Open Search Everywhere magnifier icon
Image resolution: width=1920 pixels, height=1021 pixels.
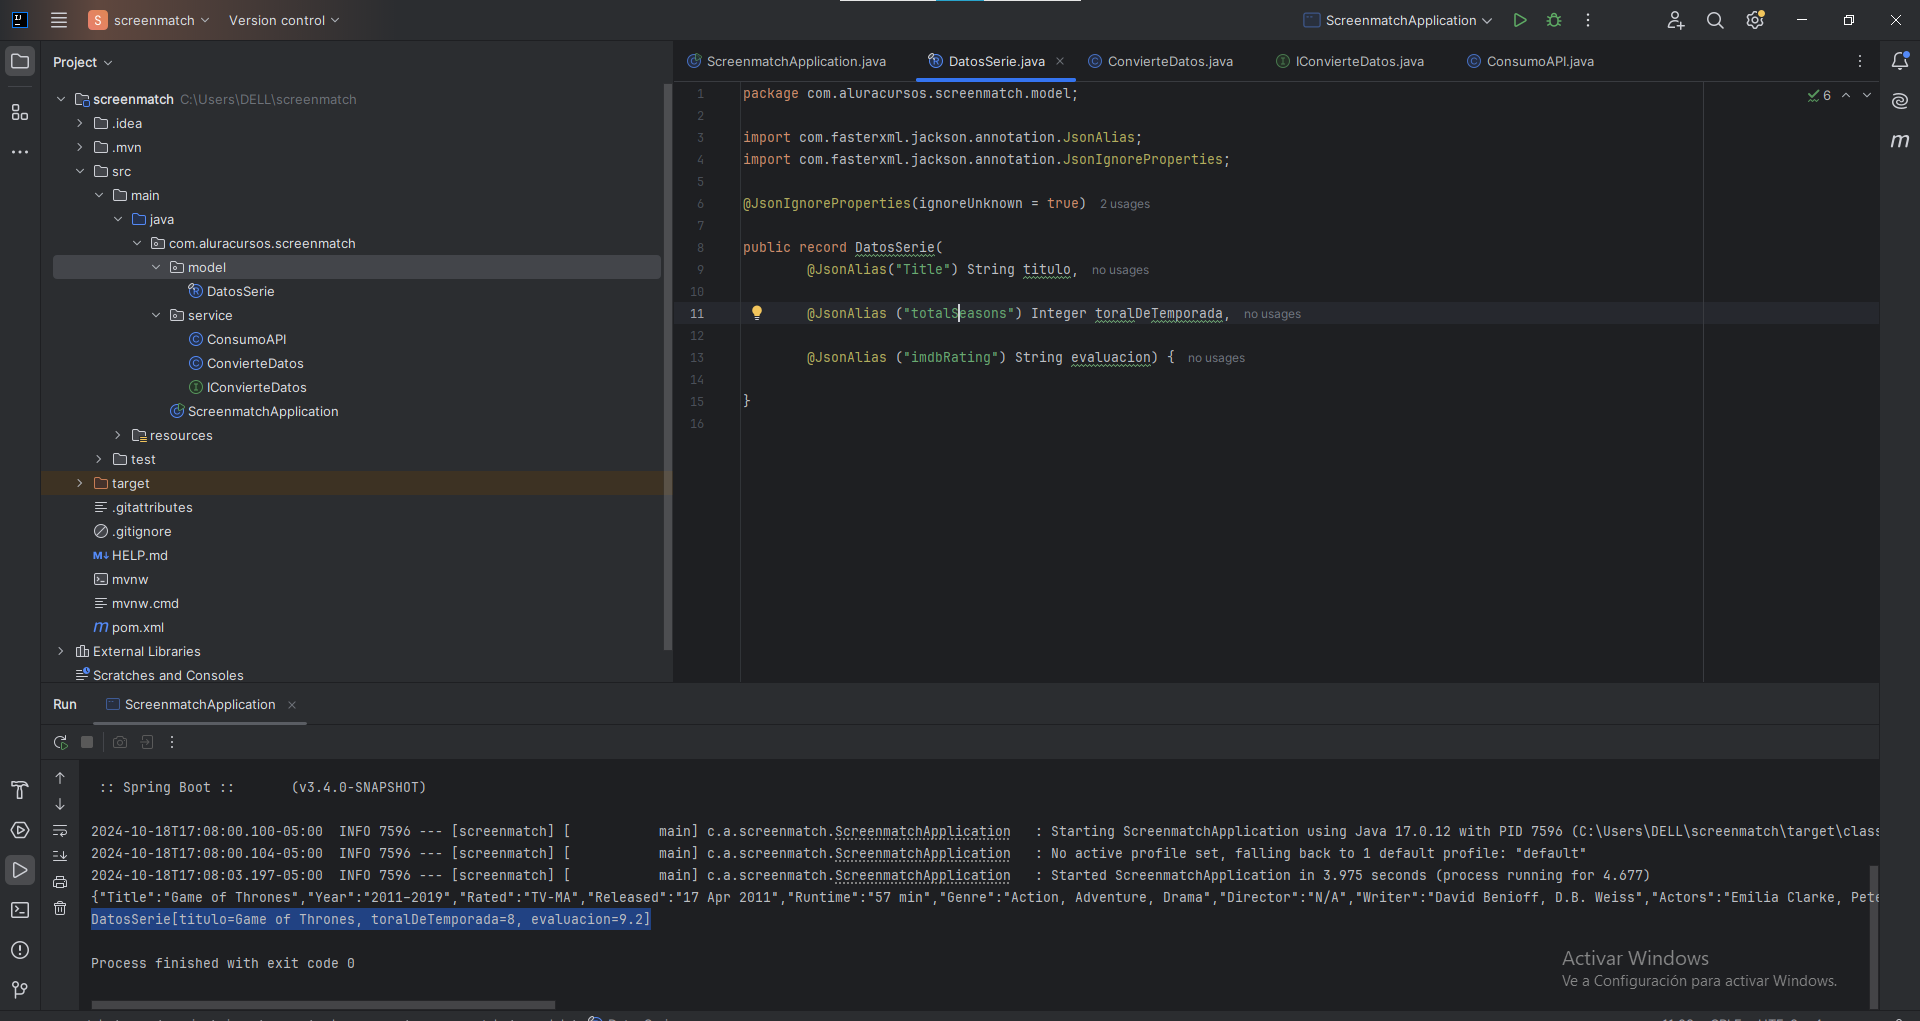[x=1715, y=20]
